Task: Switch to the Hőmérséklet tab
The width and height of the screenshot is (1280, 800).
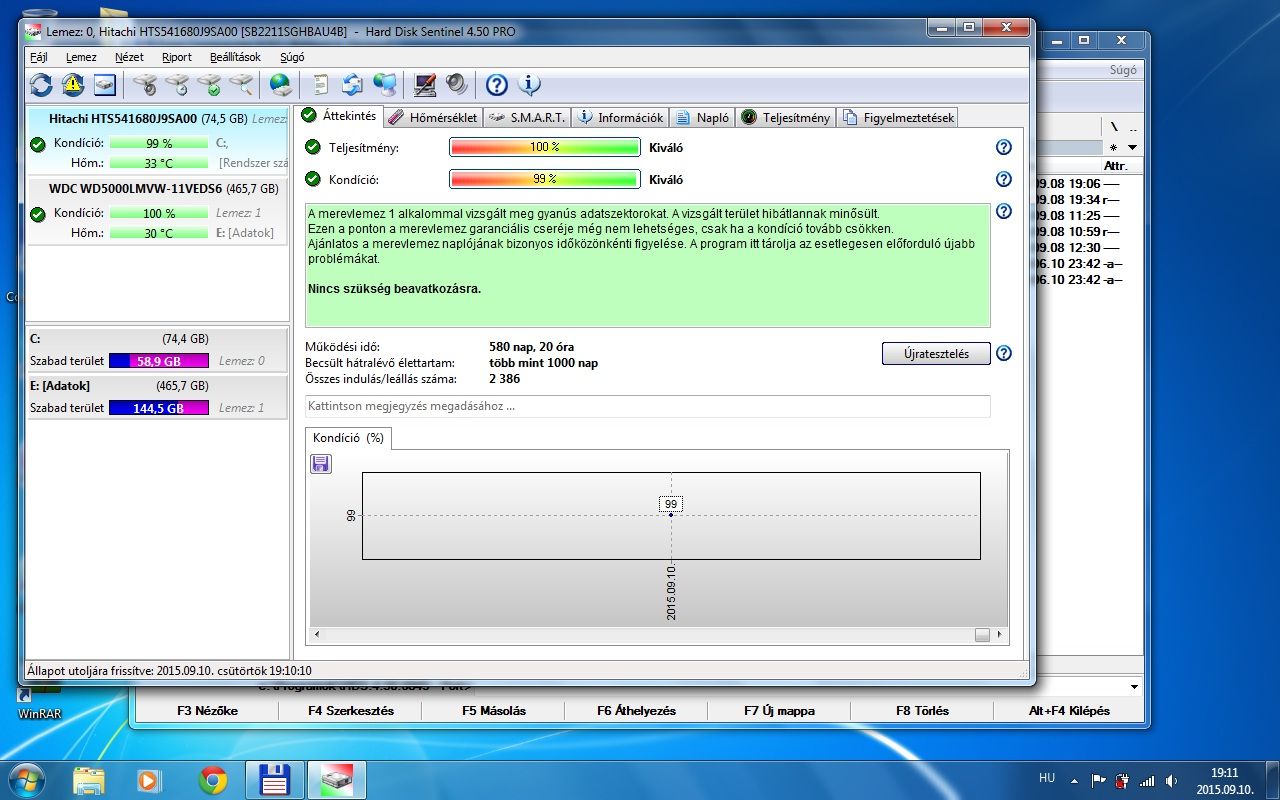Action: 432,118
